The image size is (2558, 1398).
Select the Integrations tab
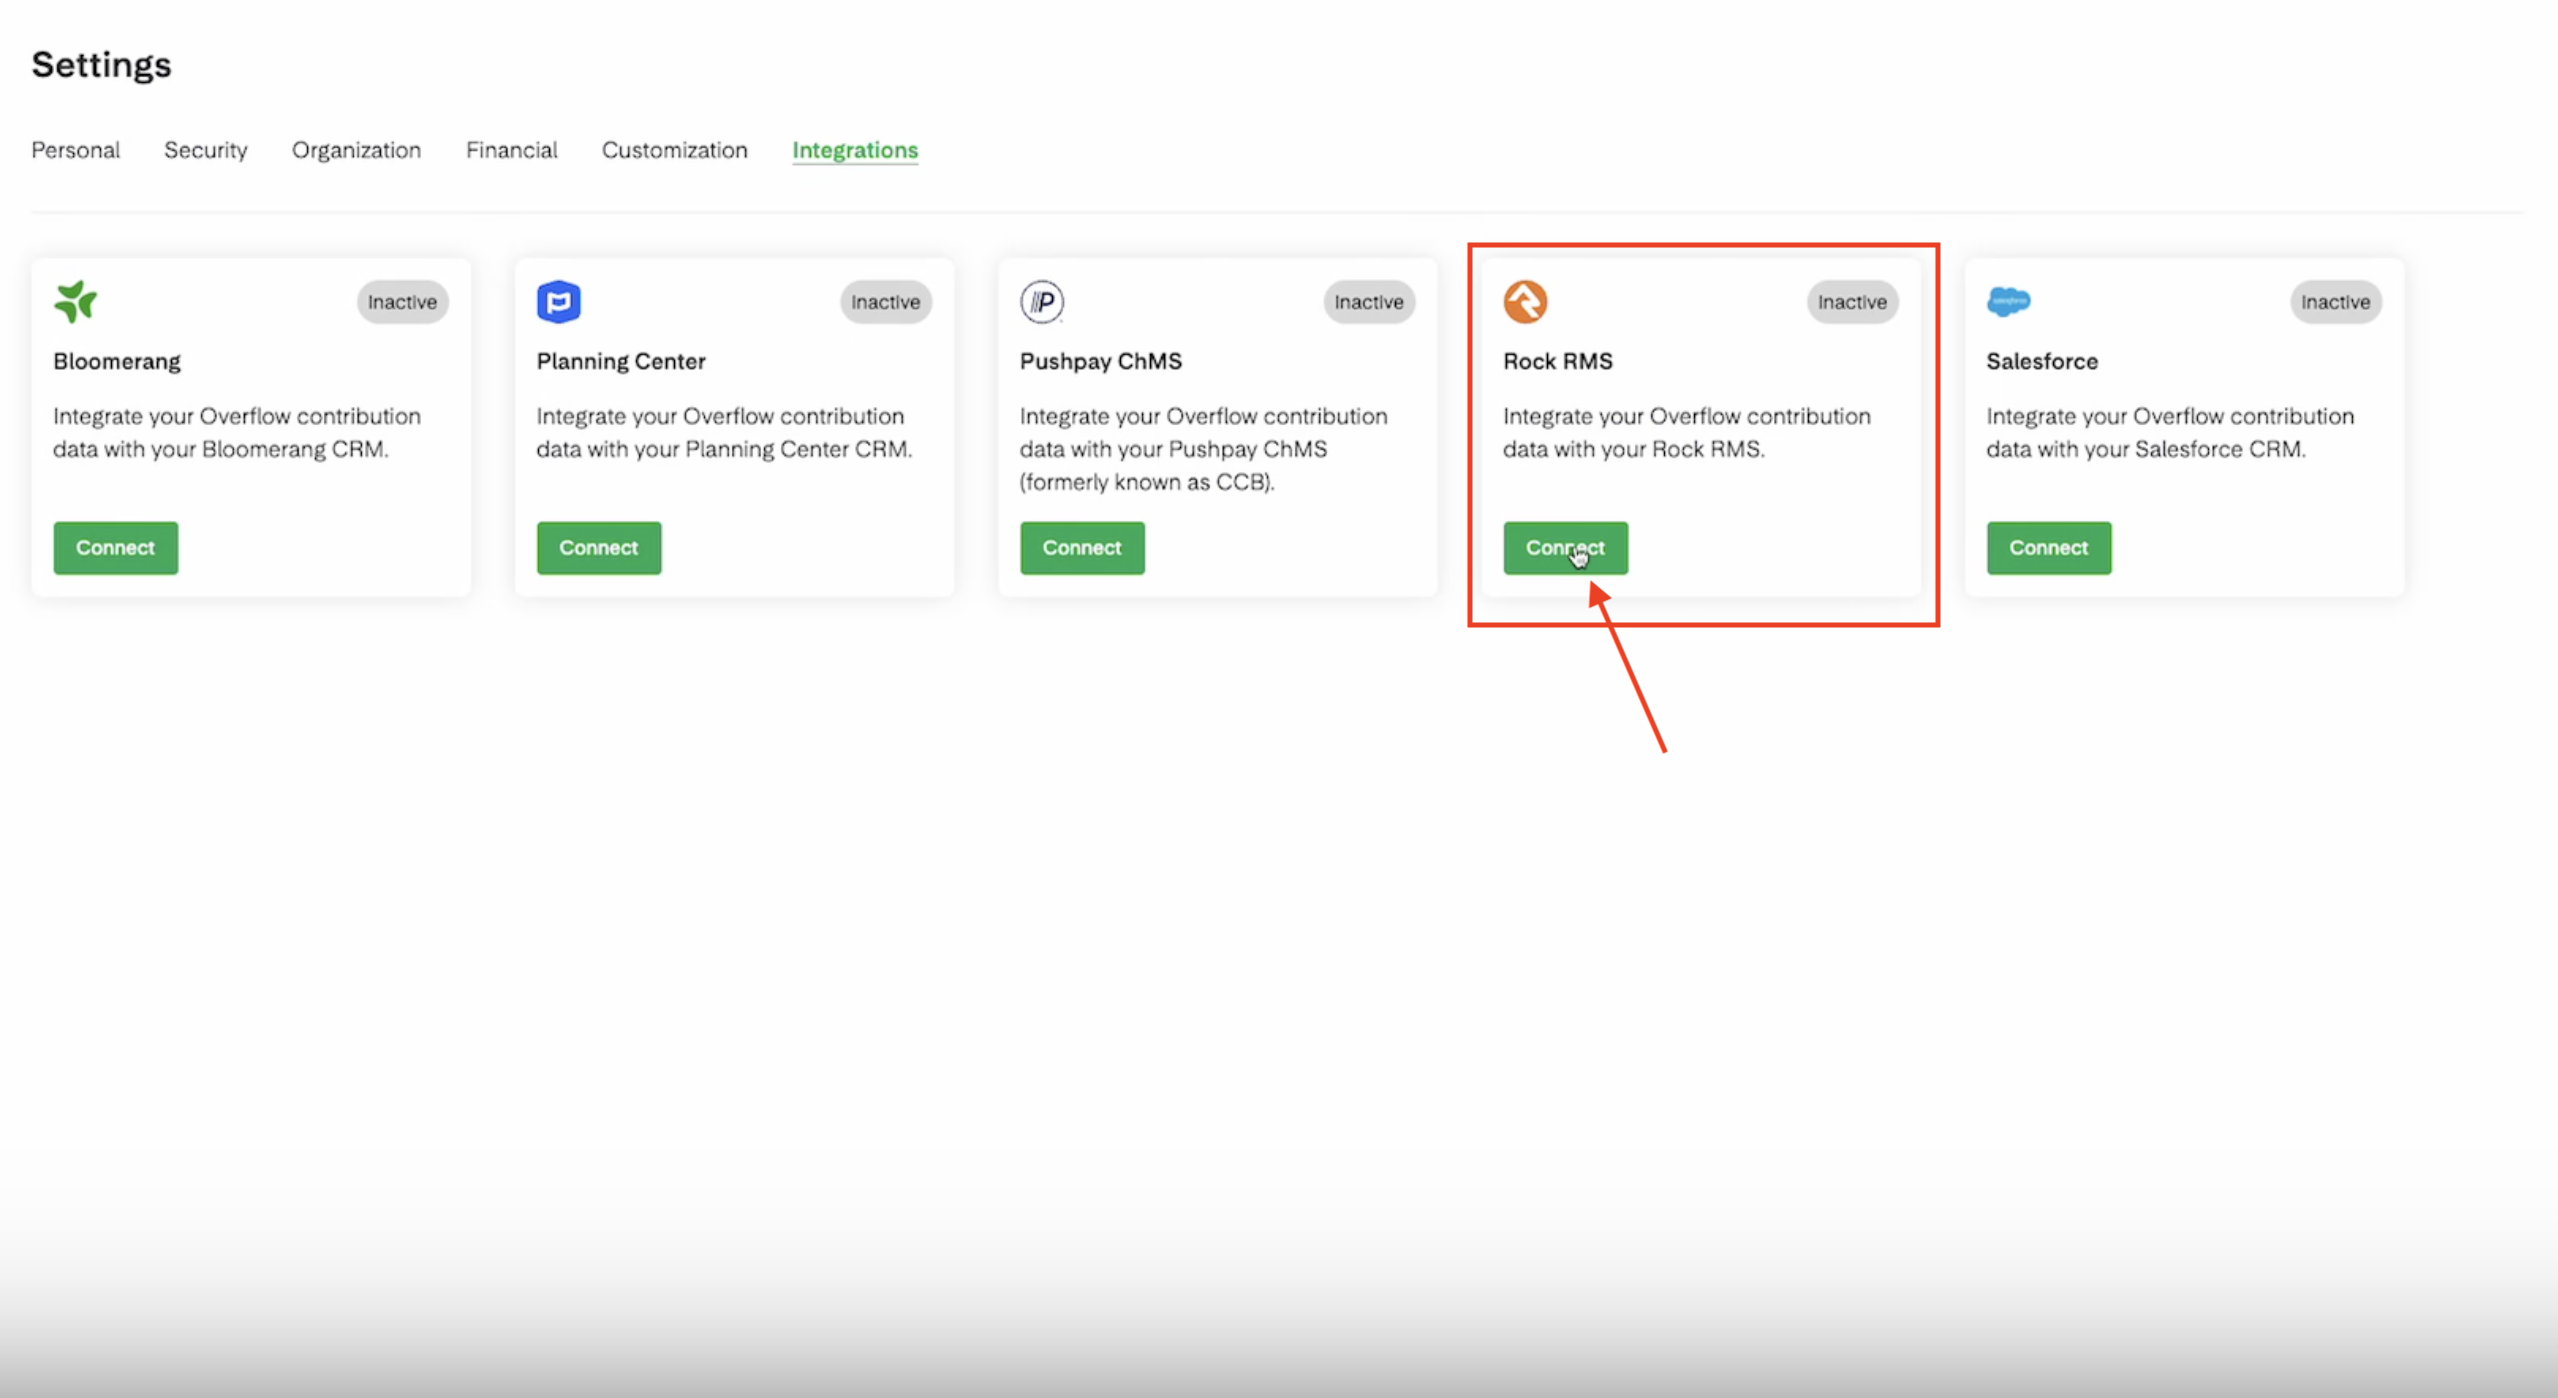(x=855, y=150)
